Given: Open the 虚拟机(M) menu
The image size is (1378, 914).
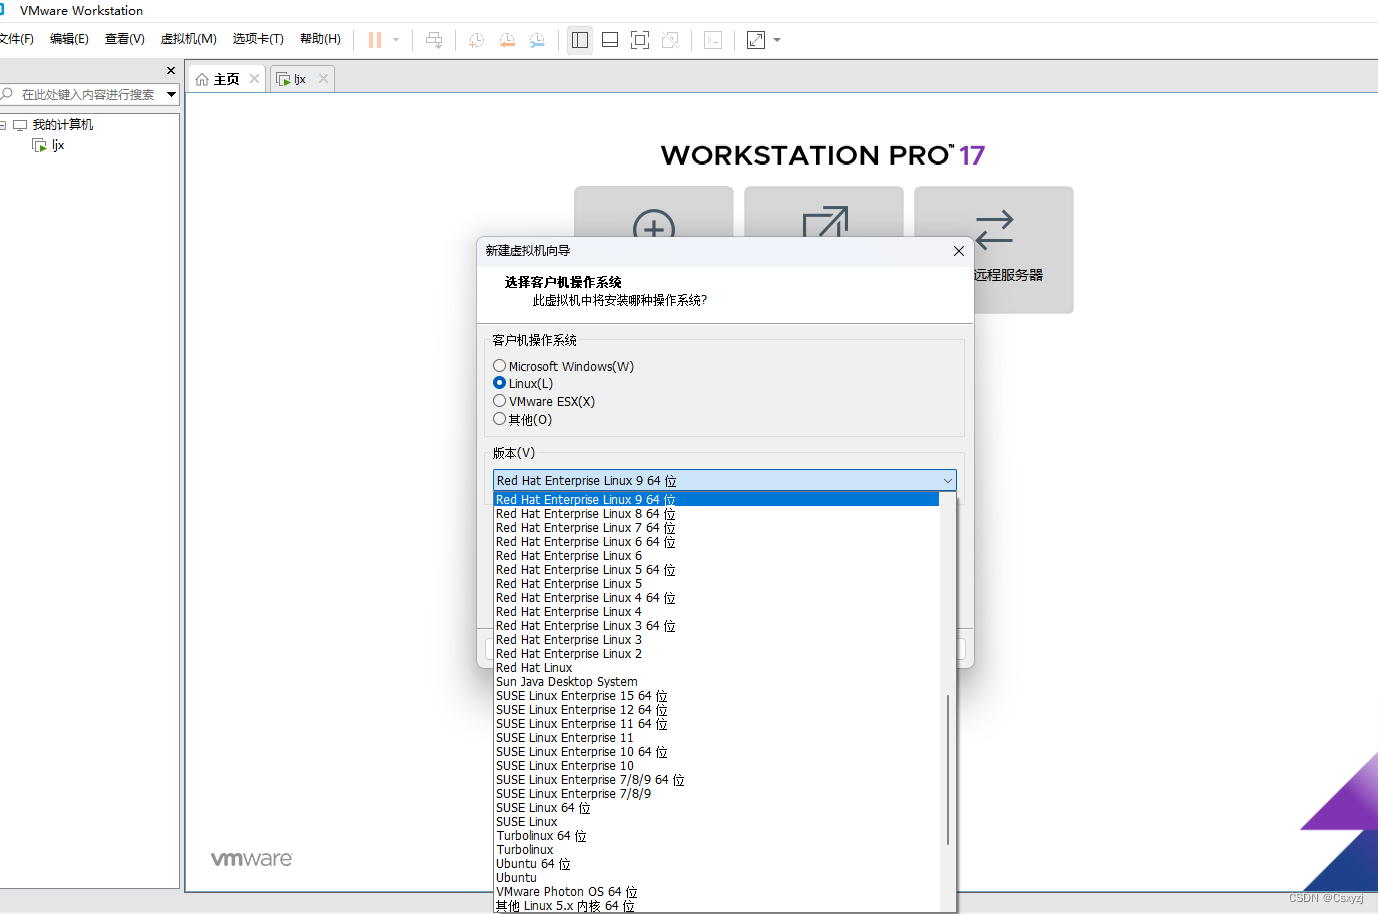Looking at the screenshot, I should coord(189,39).
